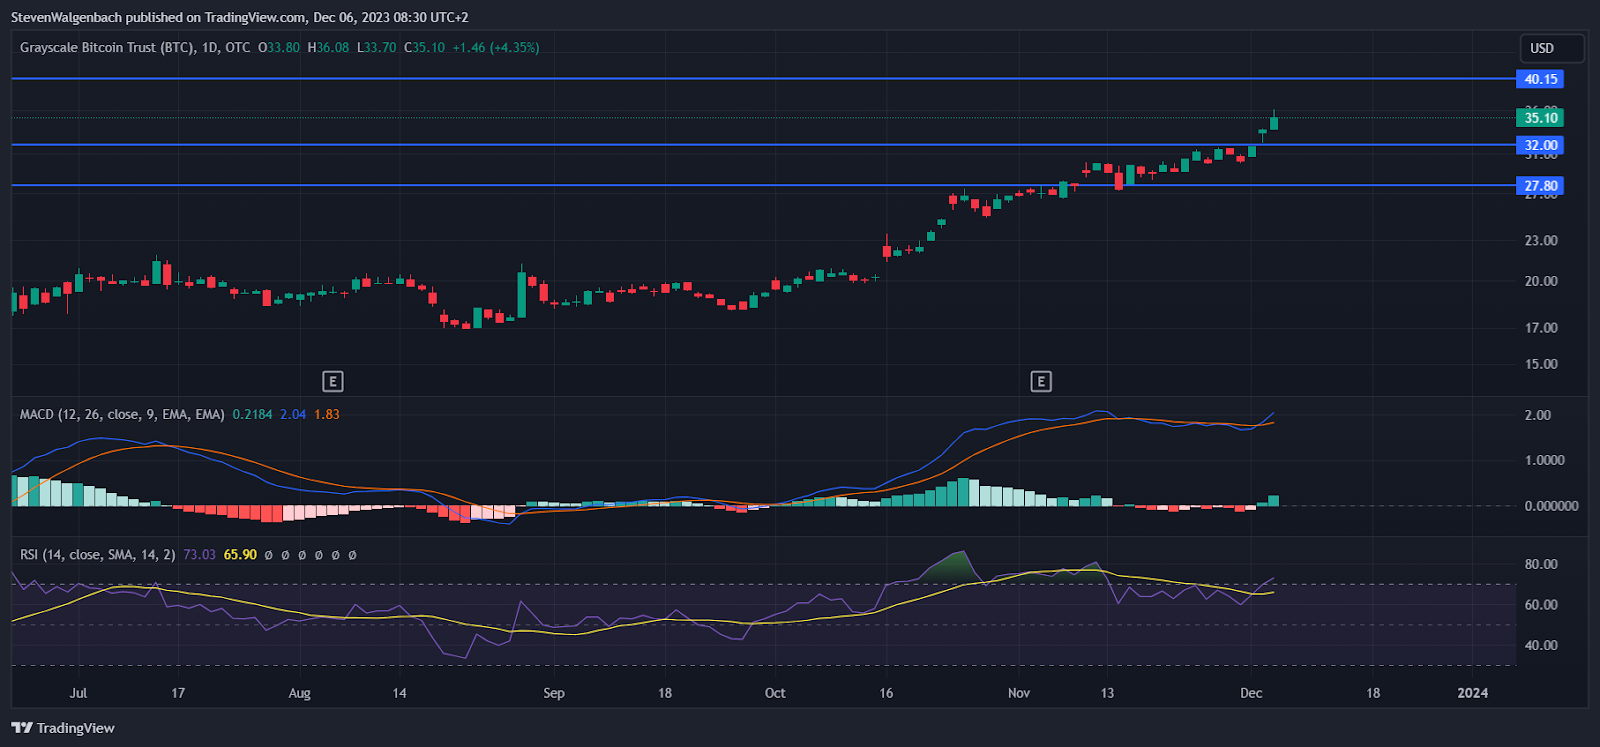Select the Grayscale Bitcoin Trust (BTC) legend title
1600x747 pixels.
coord(135,47)
